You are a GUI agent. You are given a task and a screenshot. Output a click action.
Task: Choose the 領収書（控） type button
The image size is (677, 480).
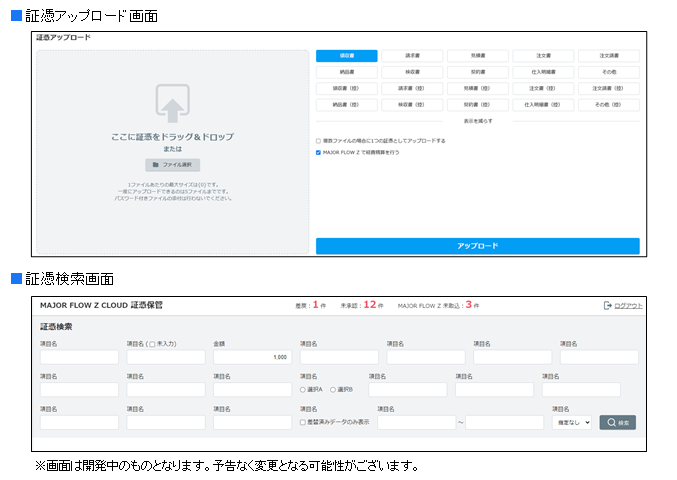point(347,88)
